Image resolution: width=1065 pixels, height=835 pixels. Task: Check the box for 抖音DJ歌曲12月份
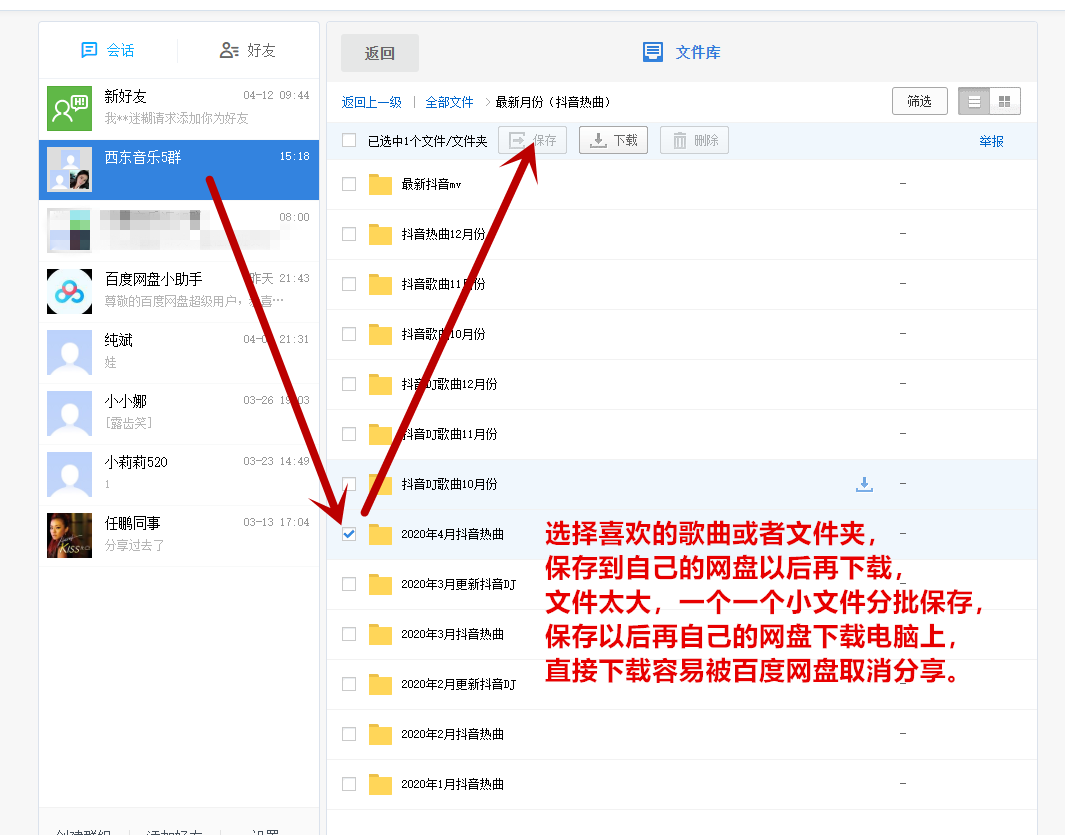pyautogui.click(x=349, y=384)
